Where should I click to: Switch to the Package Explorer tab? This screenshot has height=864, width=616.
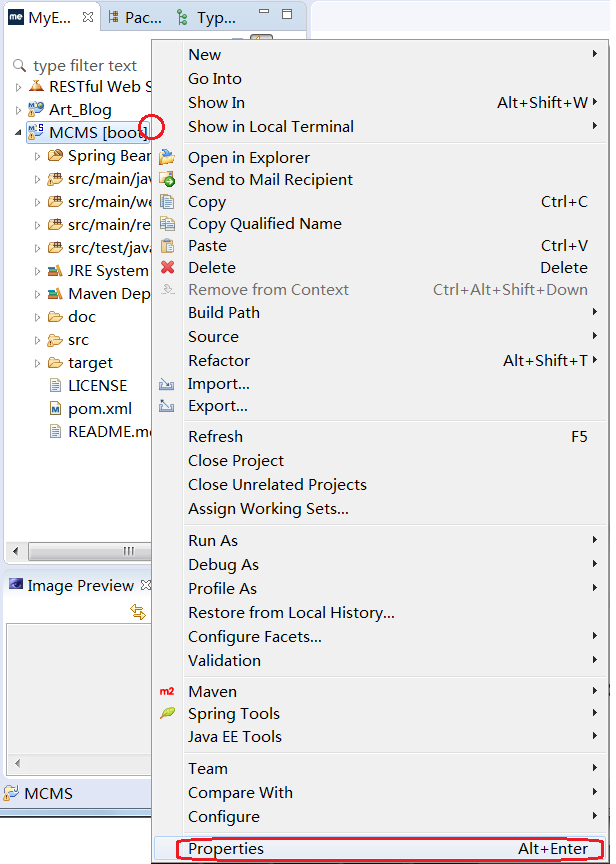[x=135, y=18]
